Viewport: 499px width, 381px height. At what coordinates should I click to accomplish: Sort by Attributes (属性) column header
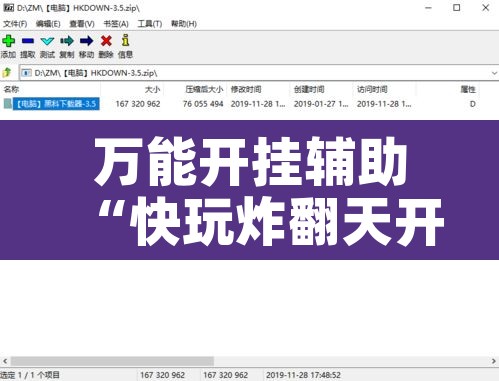click(447, 89)
